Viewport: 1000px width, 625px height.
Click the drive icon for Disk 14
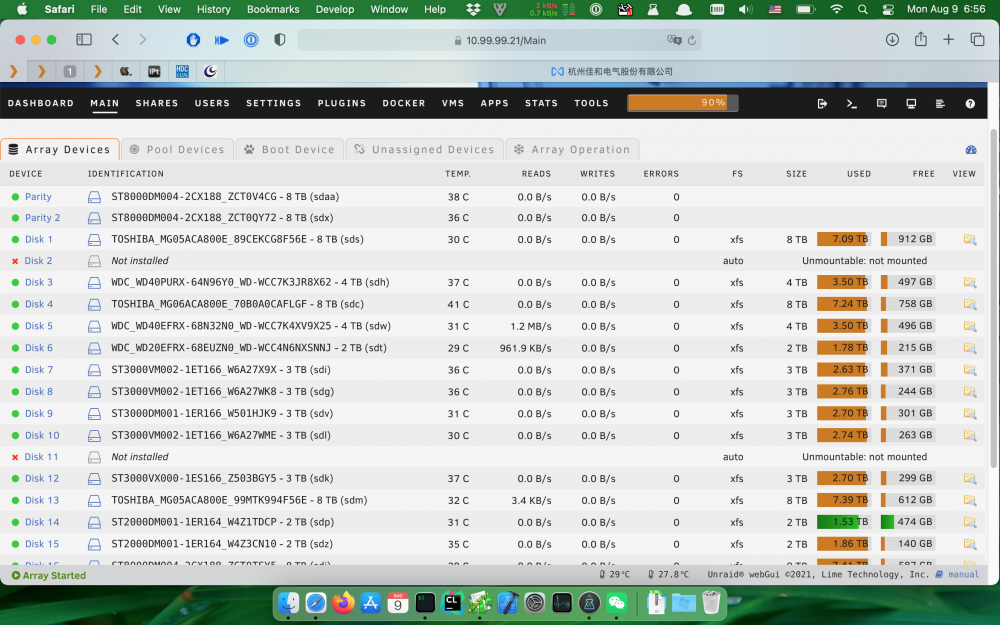tap(94, 522)
